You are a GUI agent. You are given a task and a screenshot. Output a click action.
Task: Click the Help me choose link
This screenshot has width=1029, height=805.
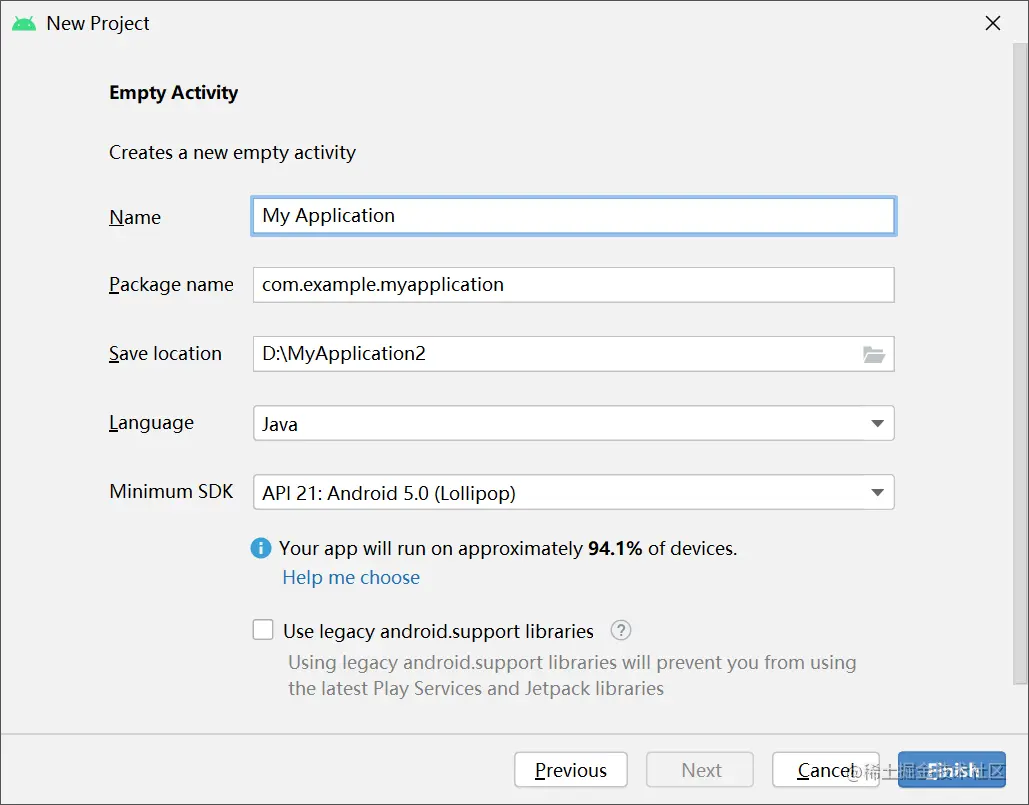pos(351,577)
